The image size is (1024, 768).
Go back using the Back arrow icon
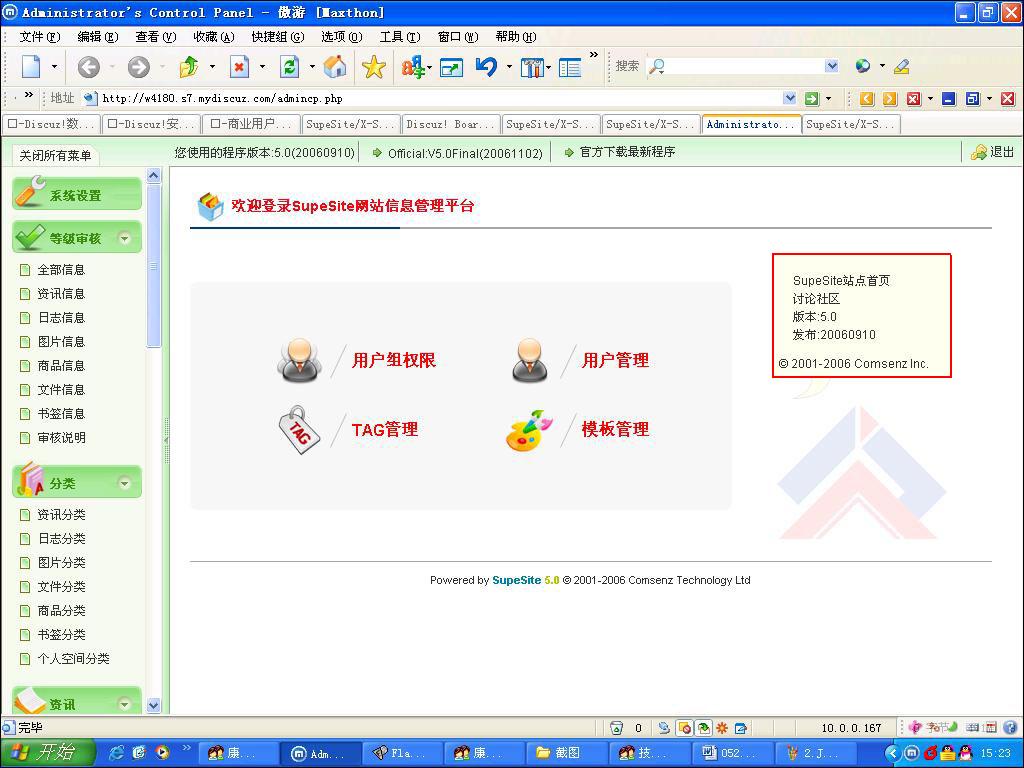pyautogui.click(x=89, y=67)
